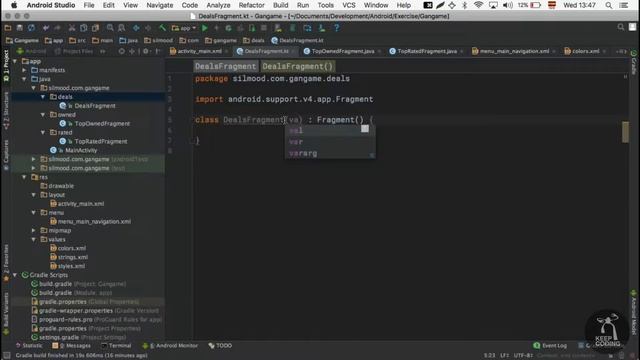Click the Undo toolbar icon
This screenshot has height=360, width=640.
[46, 28]
